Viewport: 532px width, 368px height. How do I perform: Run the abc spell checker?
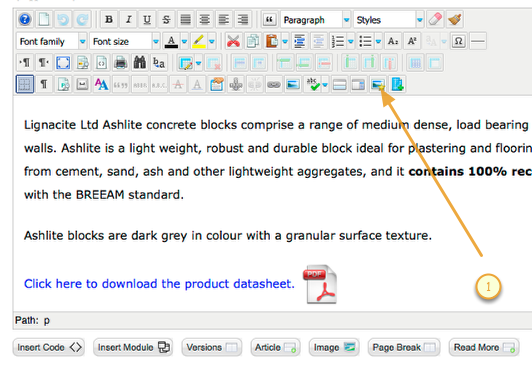click(x=312, y=84)
